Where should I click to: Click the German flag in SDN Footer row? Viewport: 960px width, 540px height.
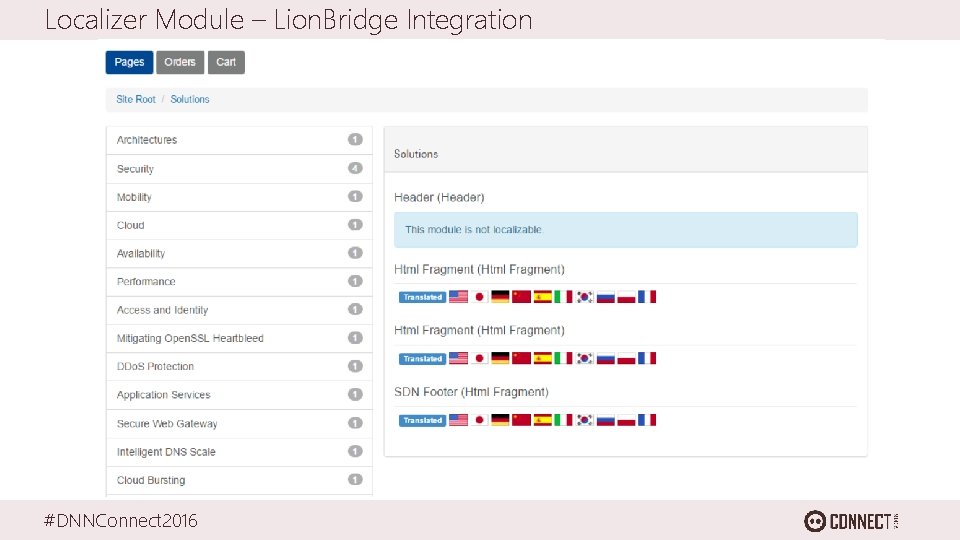[500, 420]
